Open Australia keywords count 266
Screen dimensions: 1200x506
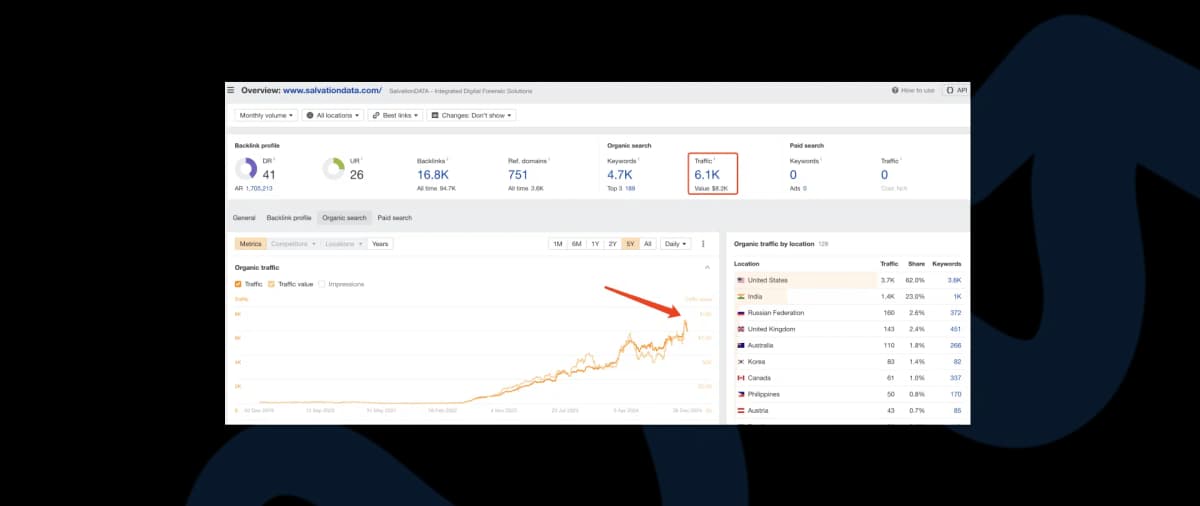click(955, 345)
